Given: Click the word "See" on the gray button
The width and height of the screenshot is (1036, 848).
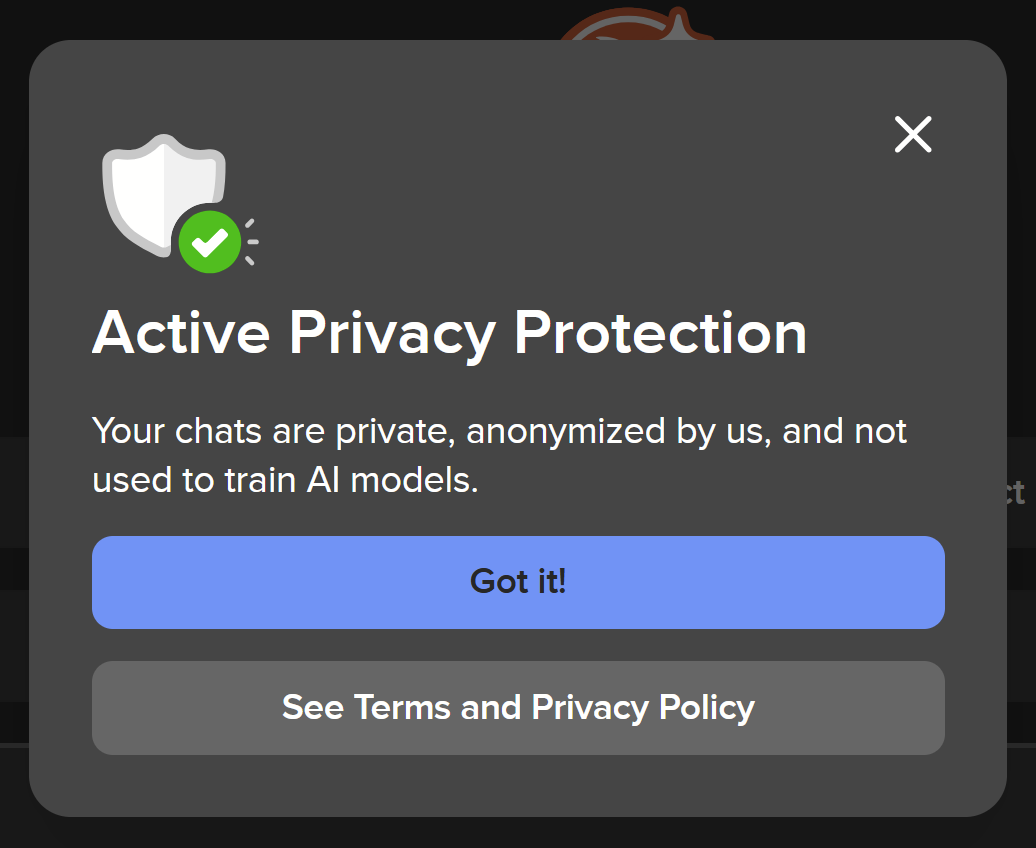Looking at the screenshot, I should click(x=313, y=708).
